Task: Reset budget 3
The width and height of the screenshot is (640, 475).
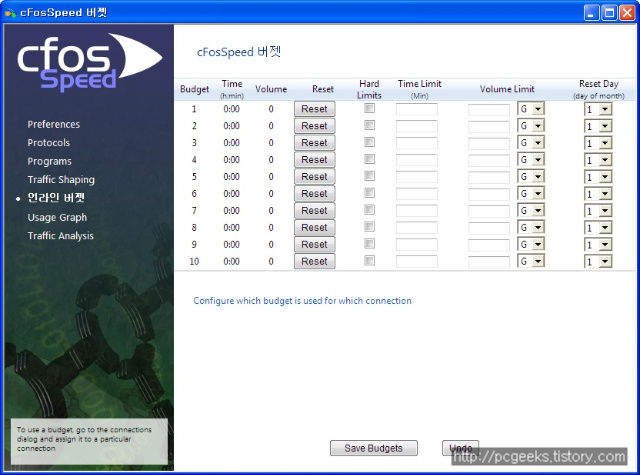Action: (x=314, y=143)
